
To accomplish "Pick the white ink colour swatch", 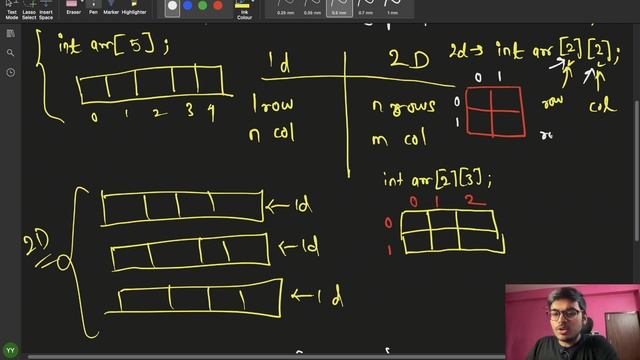I will coord(172,6).
